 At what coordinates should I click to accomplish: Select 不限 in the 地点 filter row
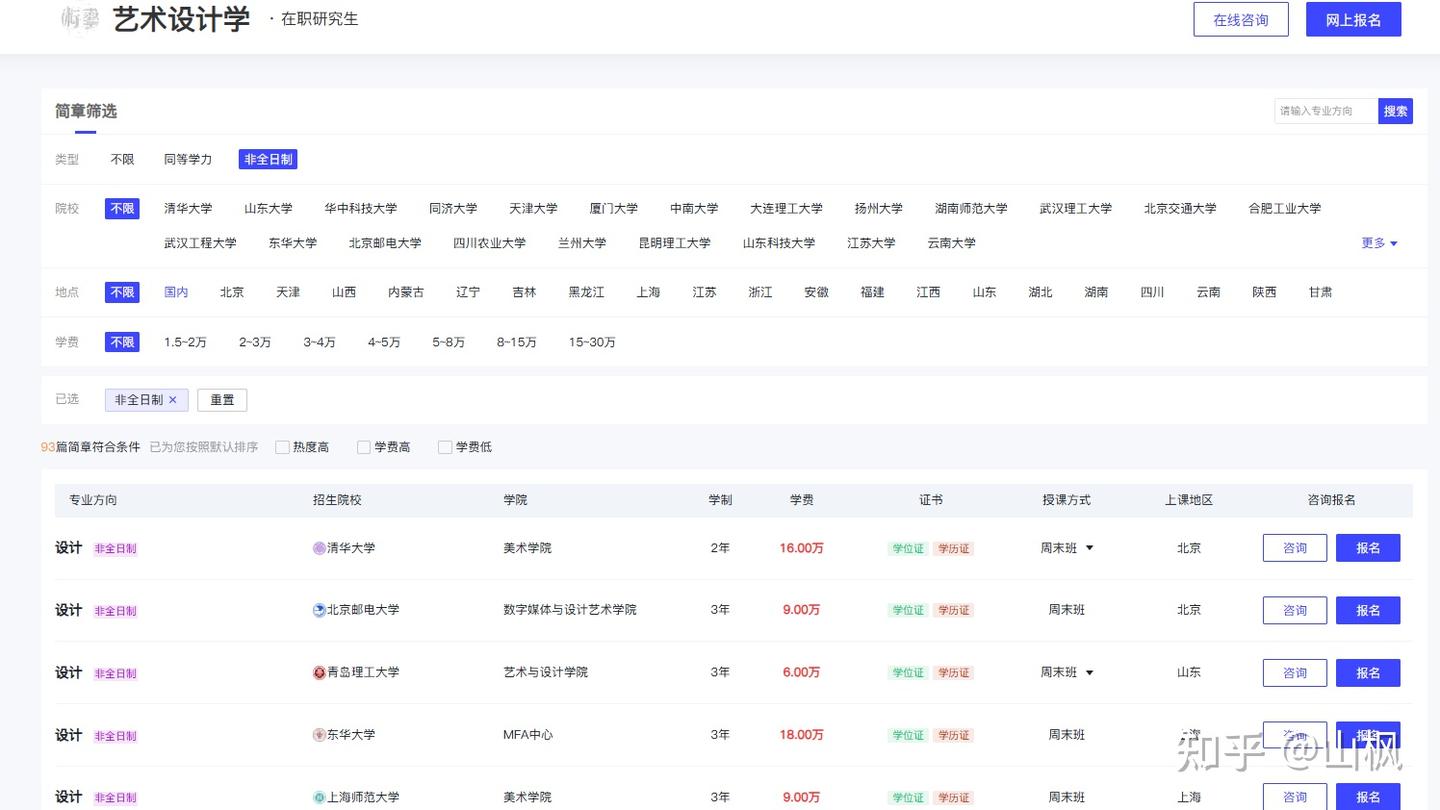click(x=122, y=292)
